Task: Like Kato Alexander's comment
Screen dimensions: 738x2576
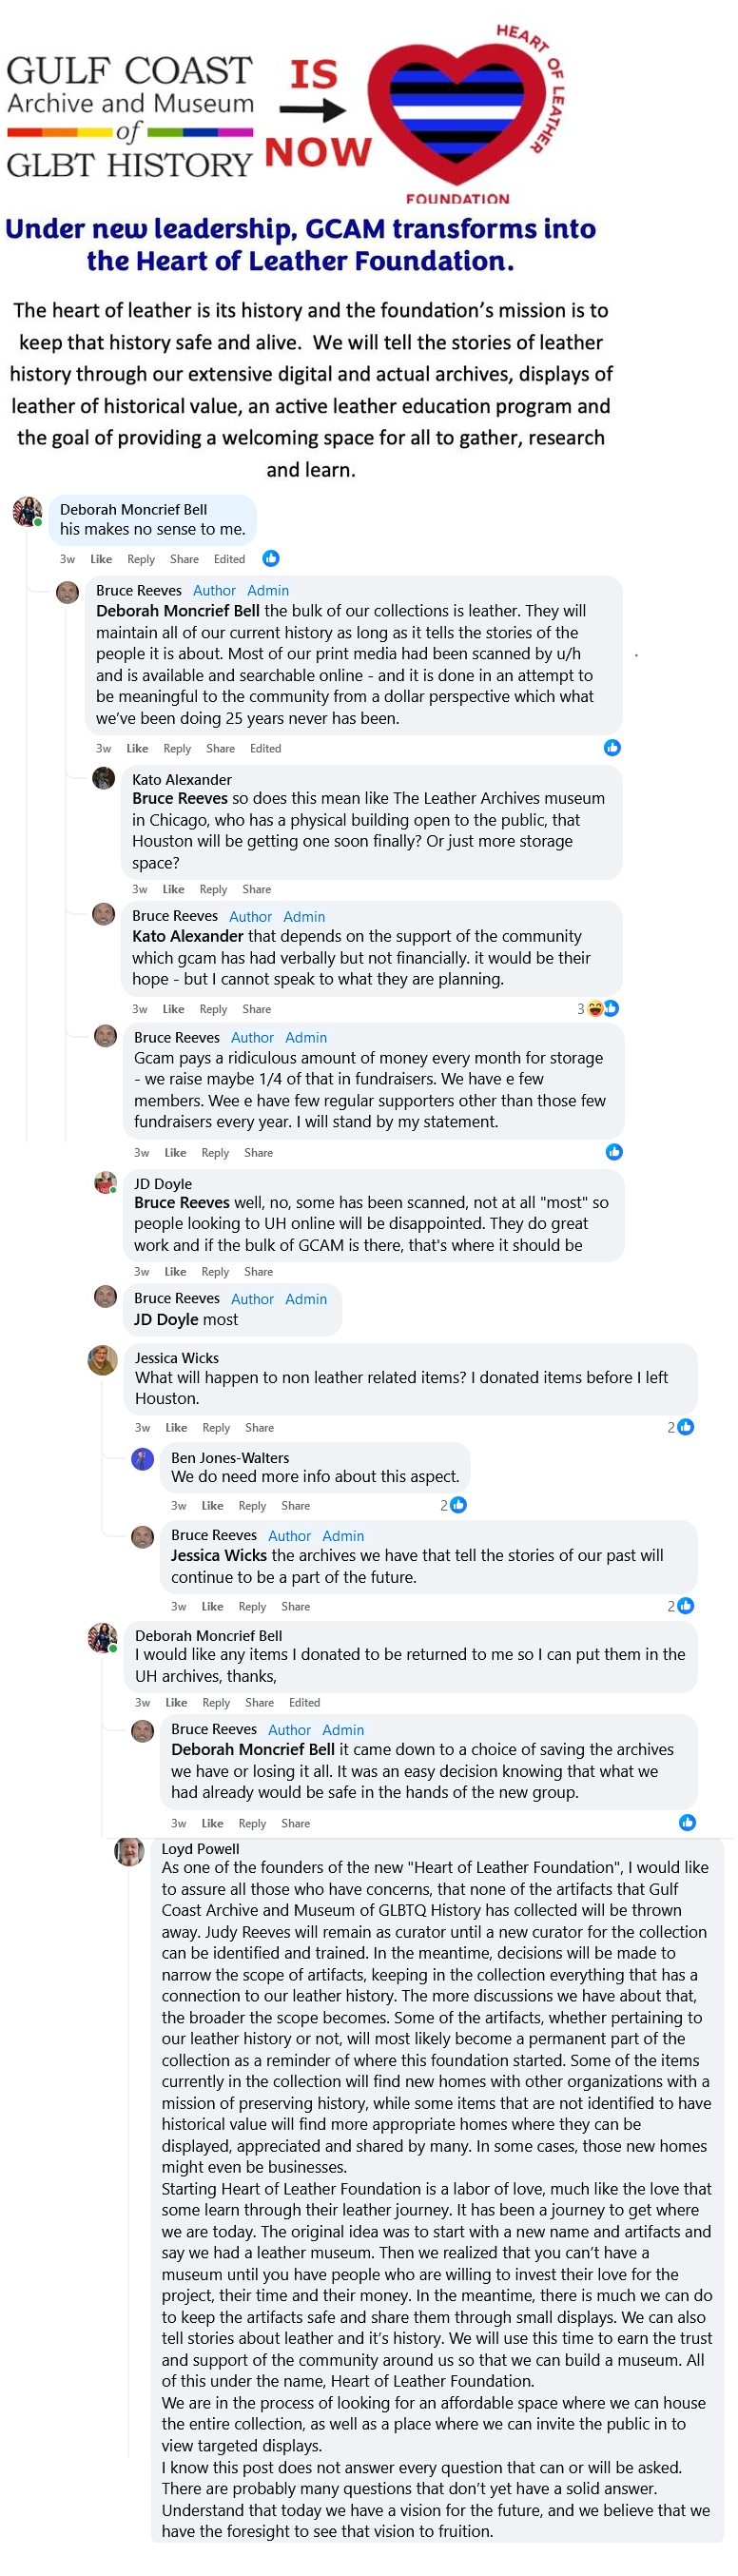Action: coord(173,889)
